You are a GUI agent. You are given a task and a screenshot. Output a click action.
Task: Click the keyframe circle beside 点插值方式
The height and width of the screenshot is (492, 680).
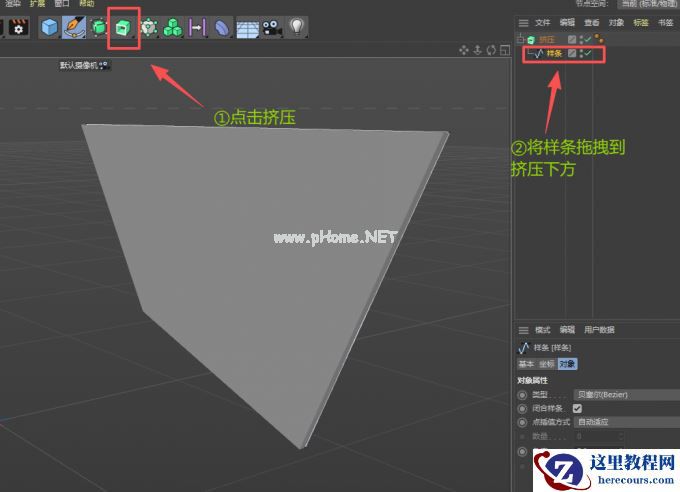coord(523,422)
